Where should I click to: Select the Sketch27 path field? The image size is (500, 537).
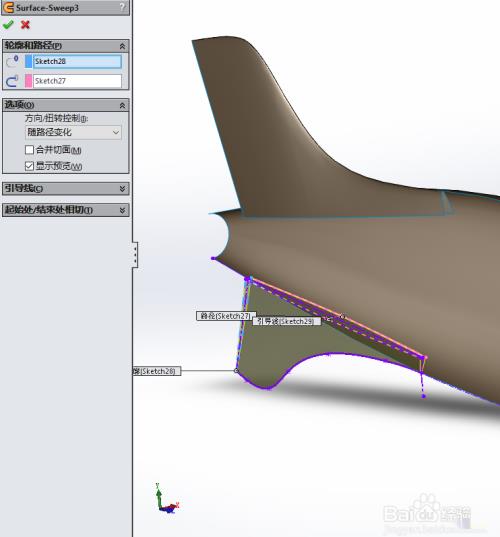pyautogui.click(x=77, y=81)
